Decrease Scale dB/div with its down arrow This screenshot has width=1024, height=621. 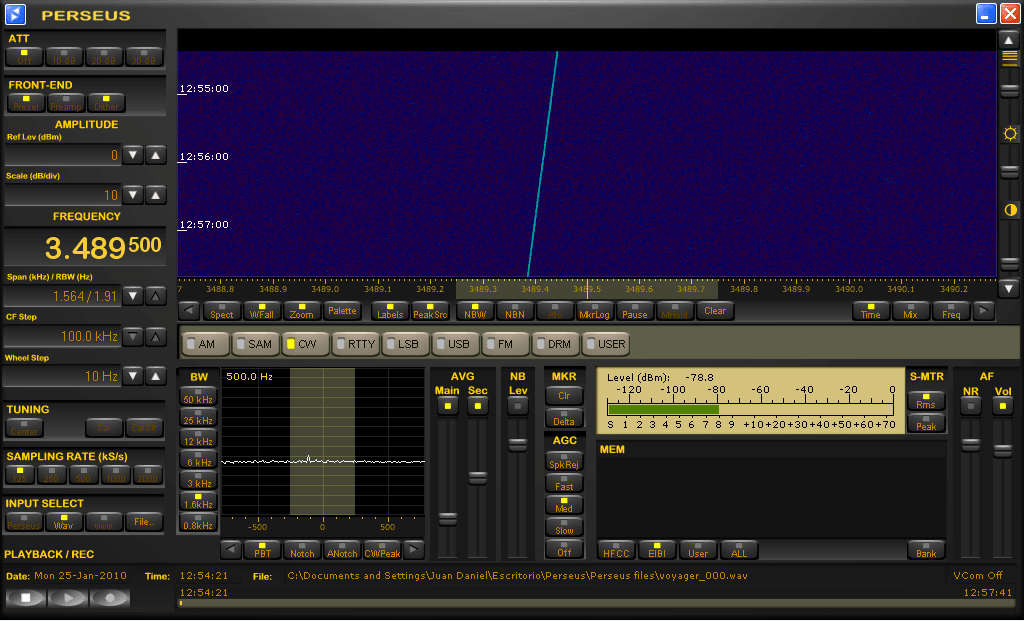point(133,195)
